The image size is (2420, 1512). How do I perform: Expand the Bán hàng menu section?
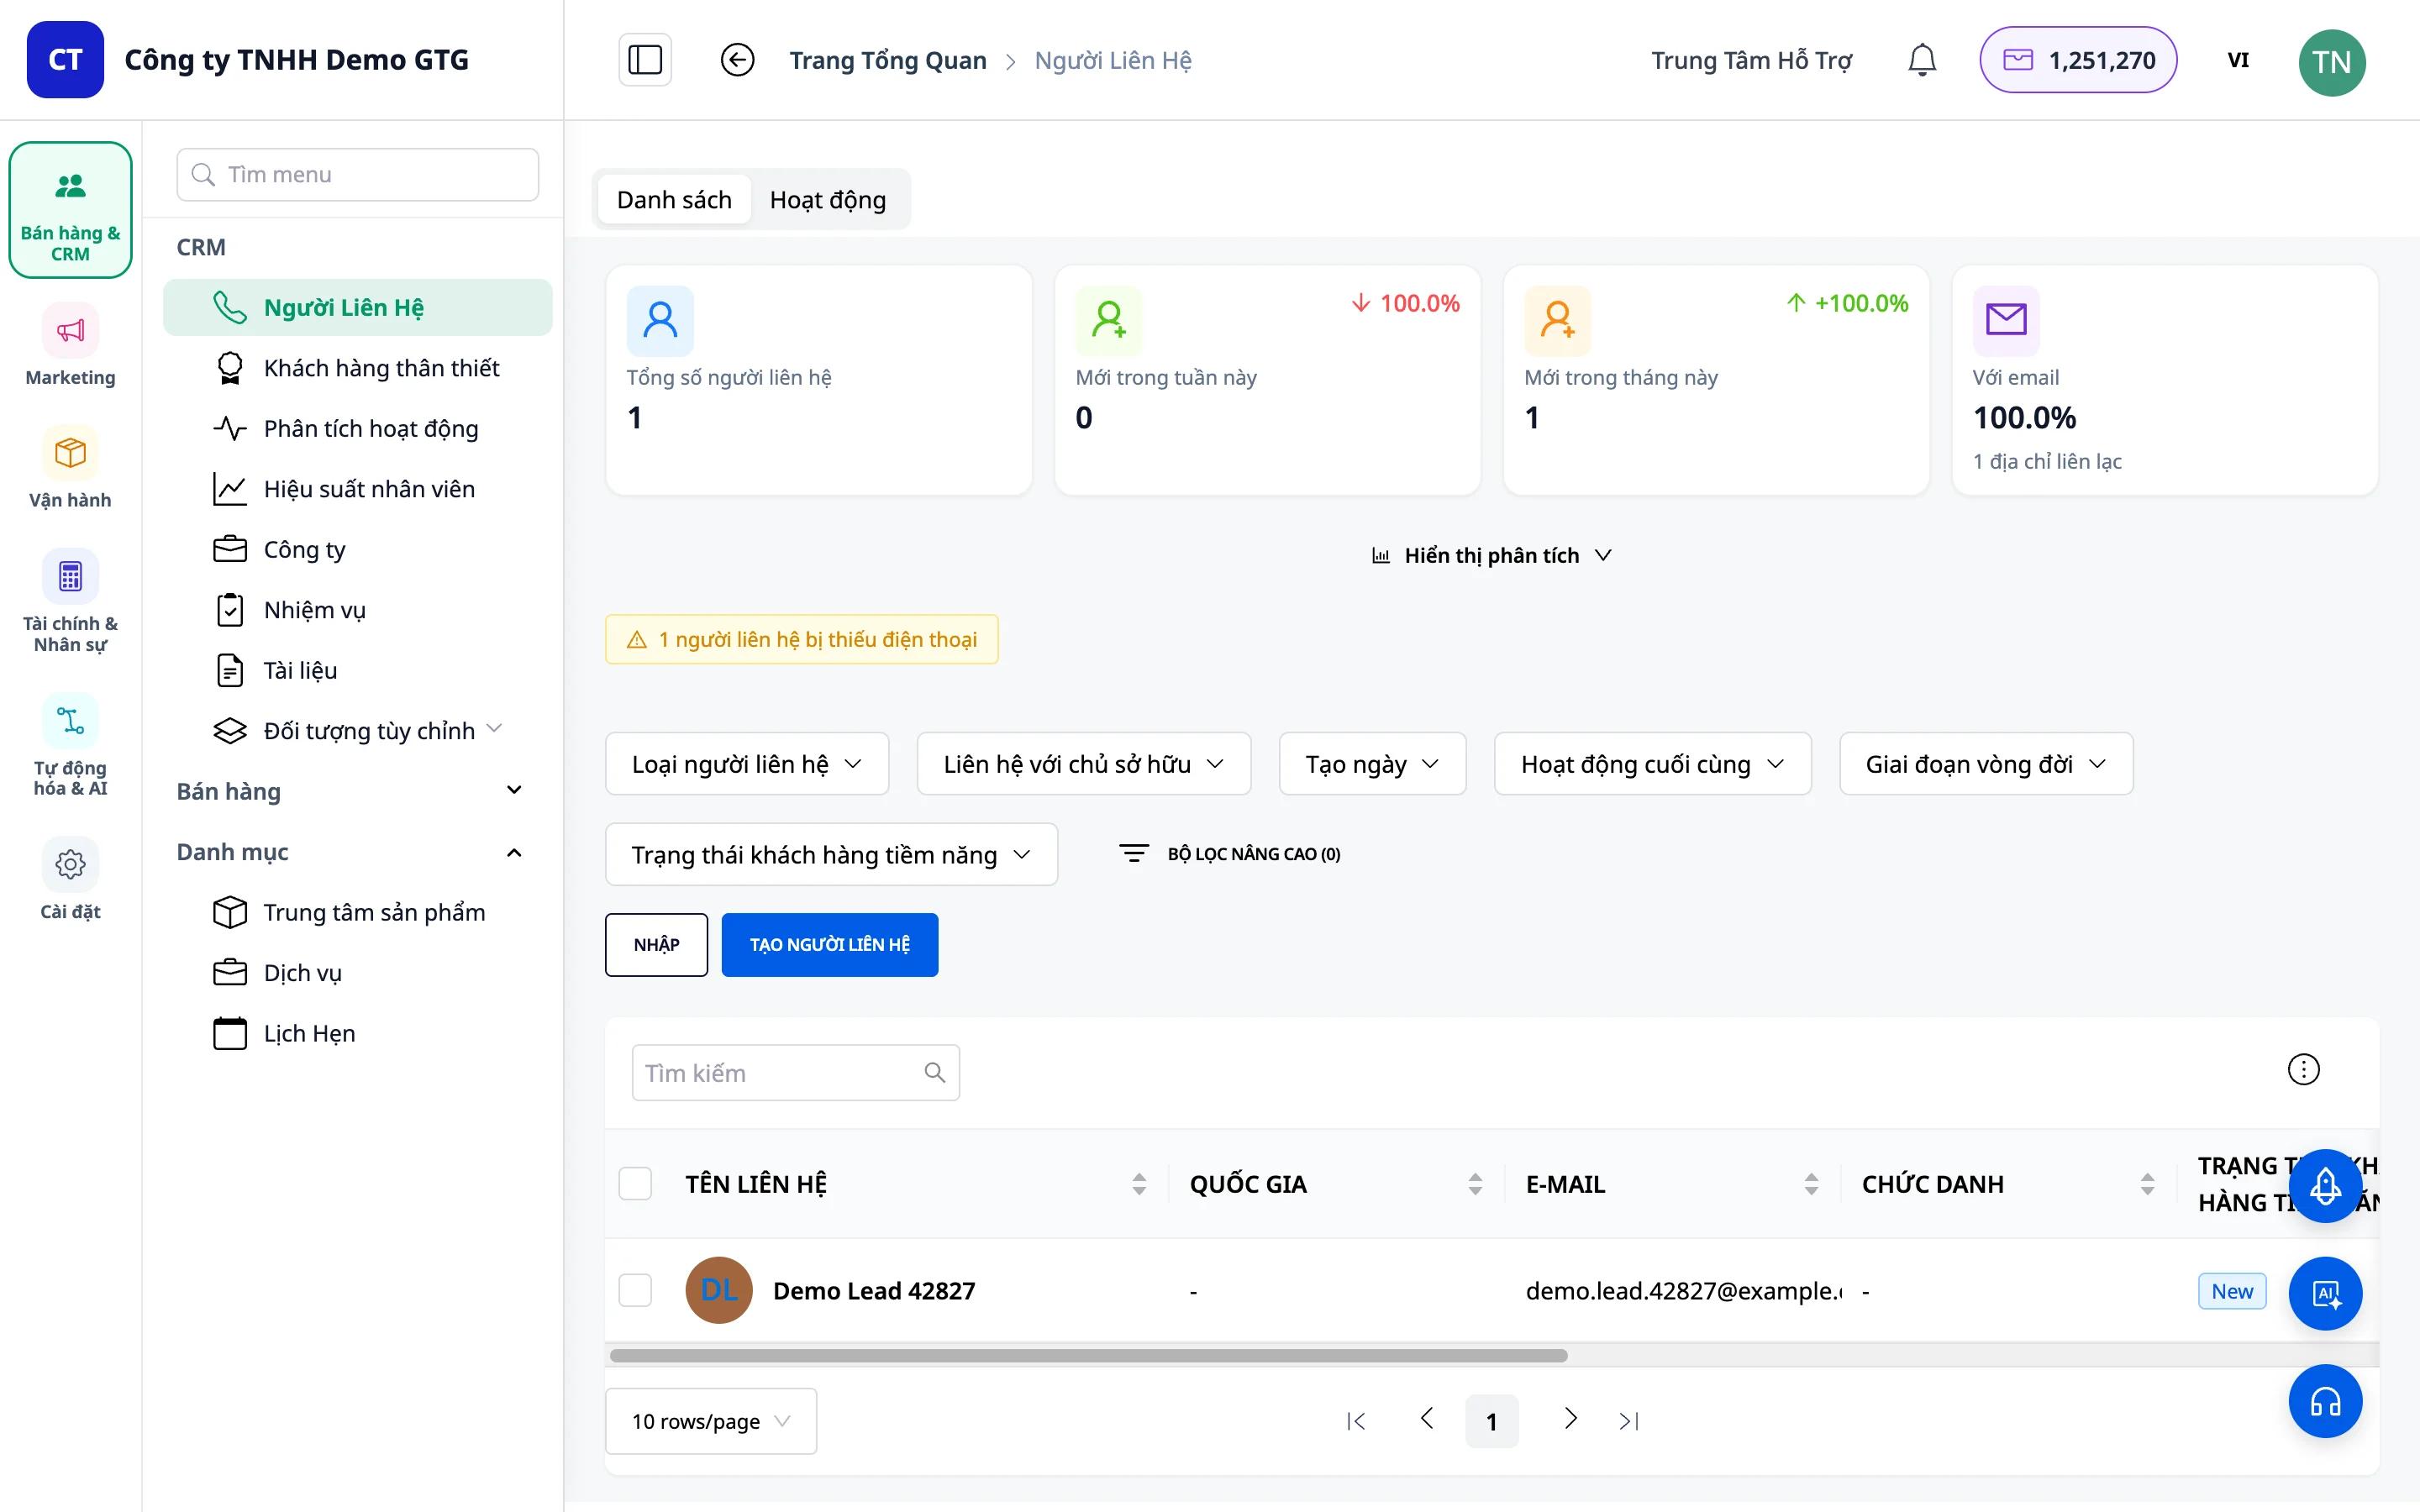click(x=349, y=791)
